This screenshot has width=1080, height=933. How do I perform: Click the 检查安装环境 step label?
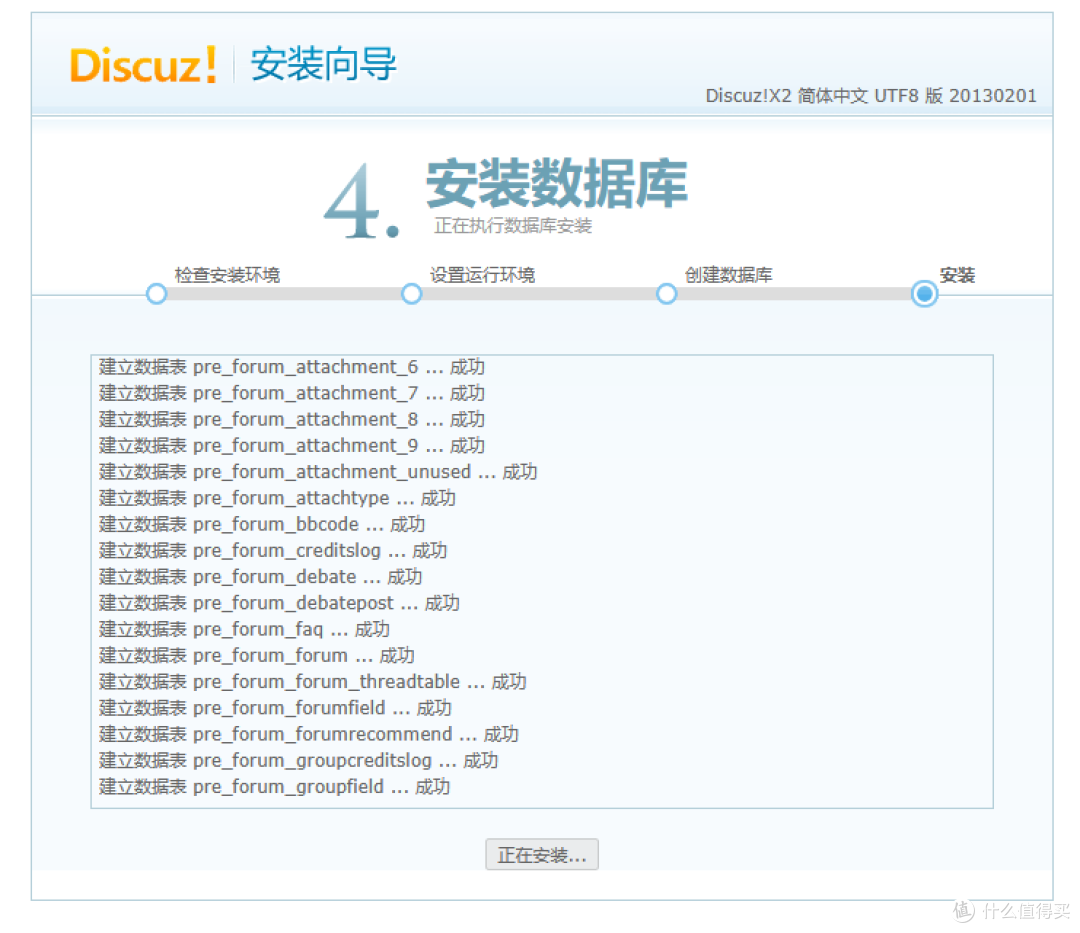[x=227, y=275]
